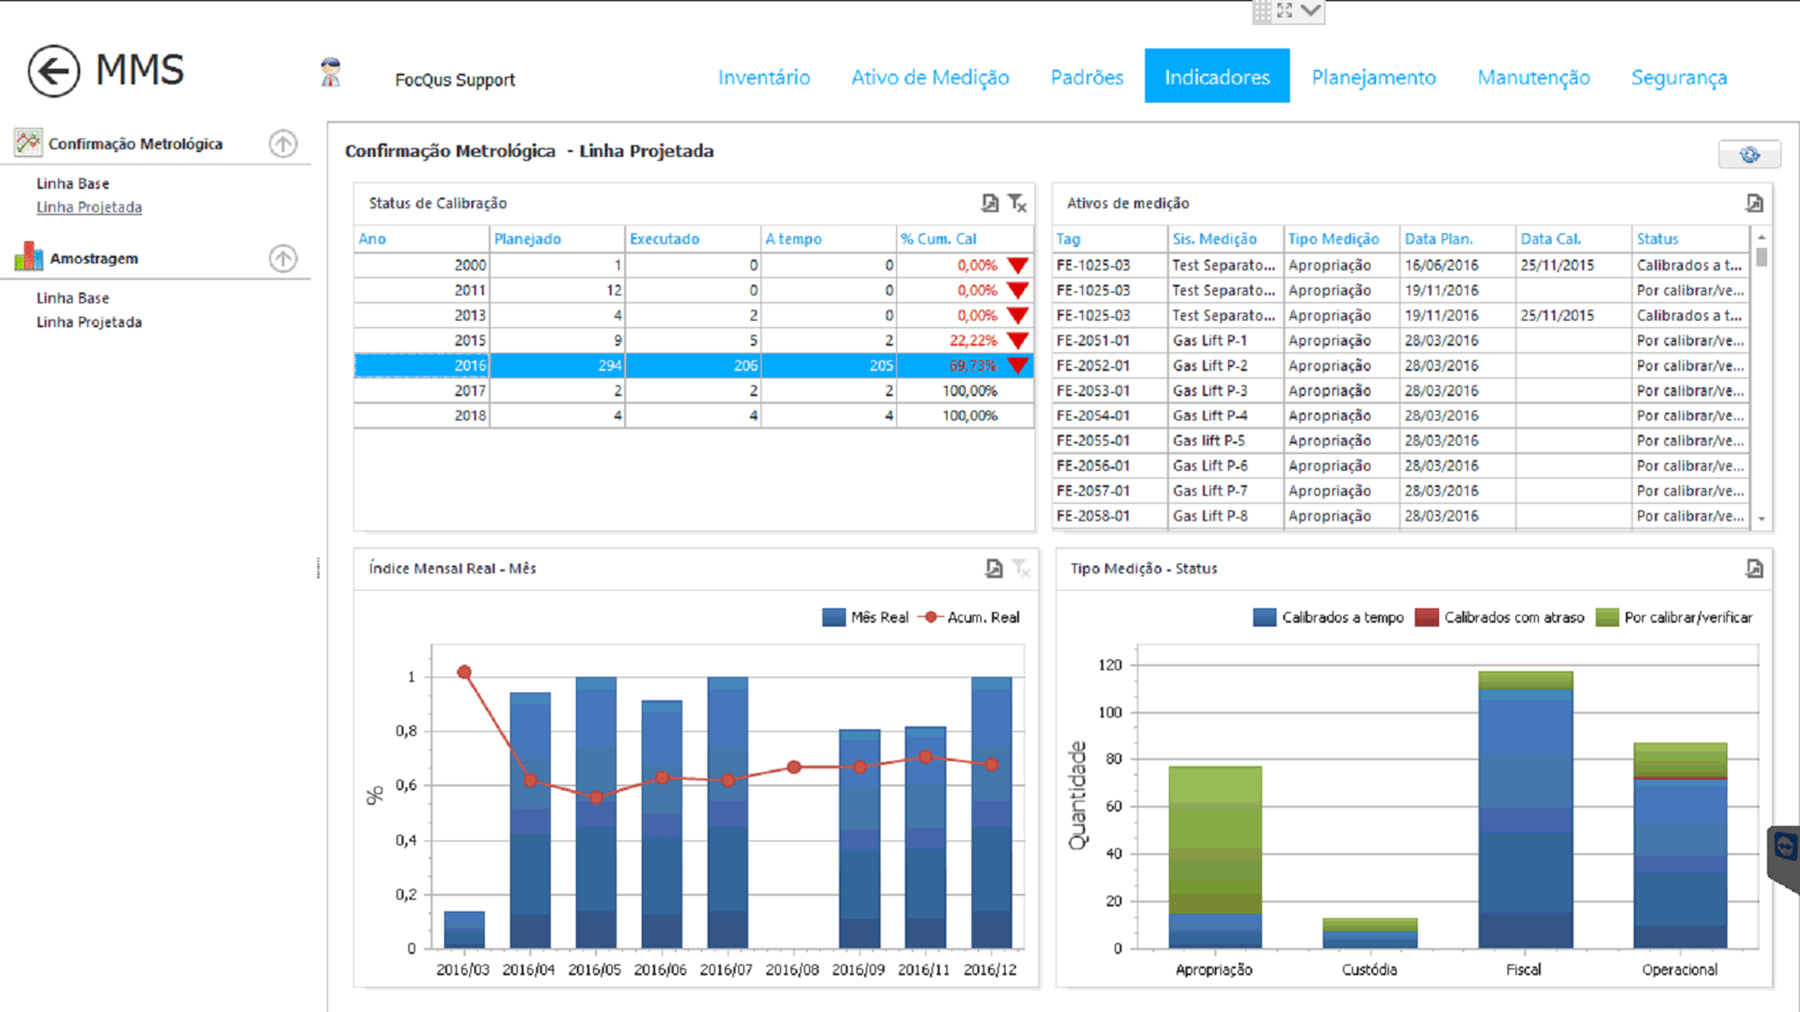Click the FocQus Support user avatar icon
Image resolution: width=1800 pixels, height=1012 pixels.
331,73
